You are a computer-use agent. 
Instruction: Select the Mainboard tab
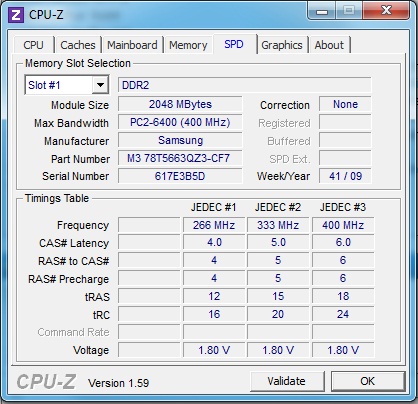[132, 45]
